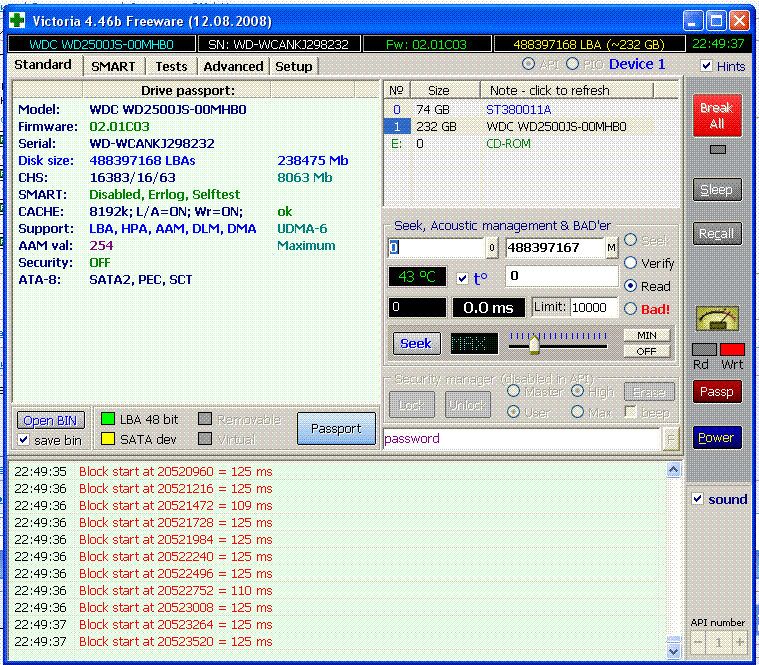This screenshot has width=759, height=665.
Task: Click the gray Rd indicator
Action: coord(704,349)
